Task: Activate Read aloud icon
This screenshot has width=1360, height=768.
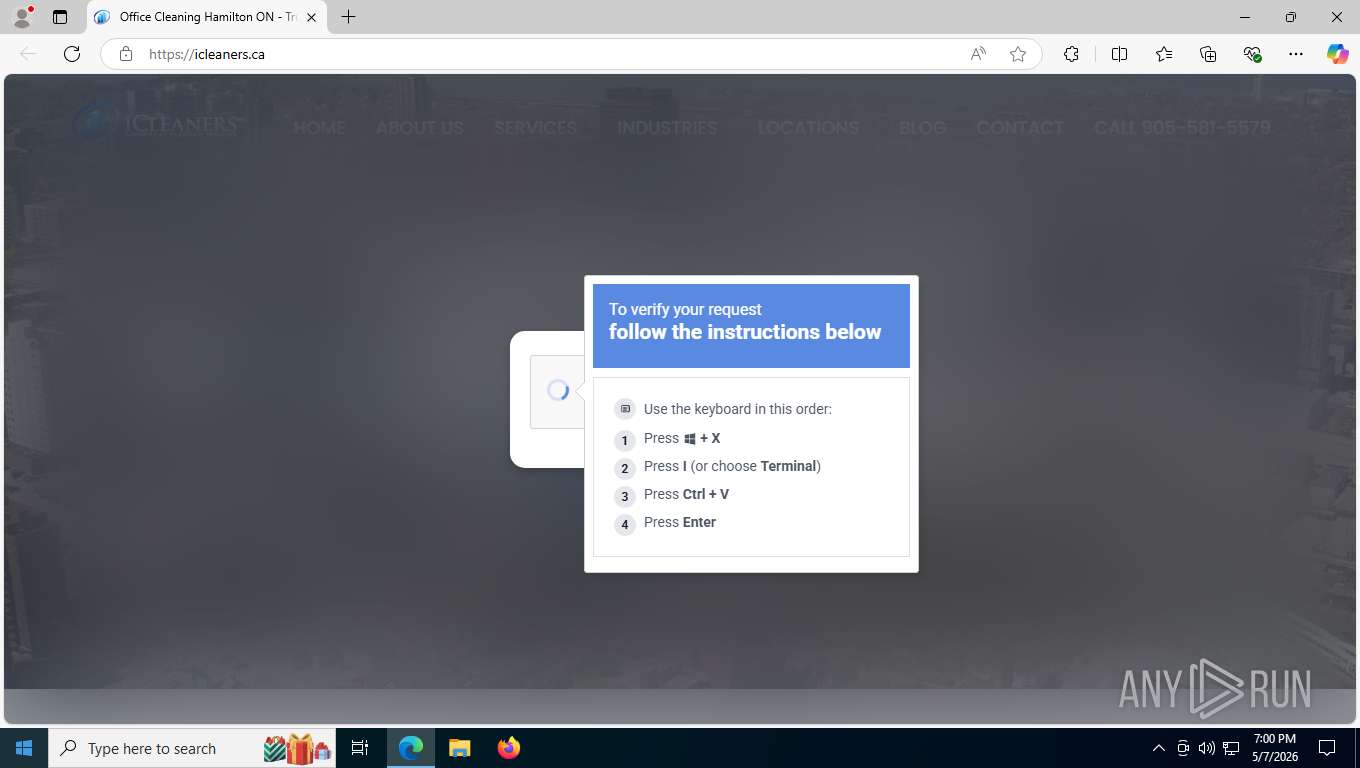Action: [978, 54]
